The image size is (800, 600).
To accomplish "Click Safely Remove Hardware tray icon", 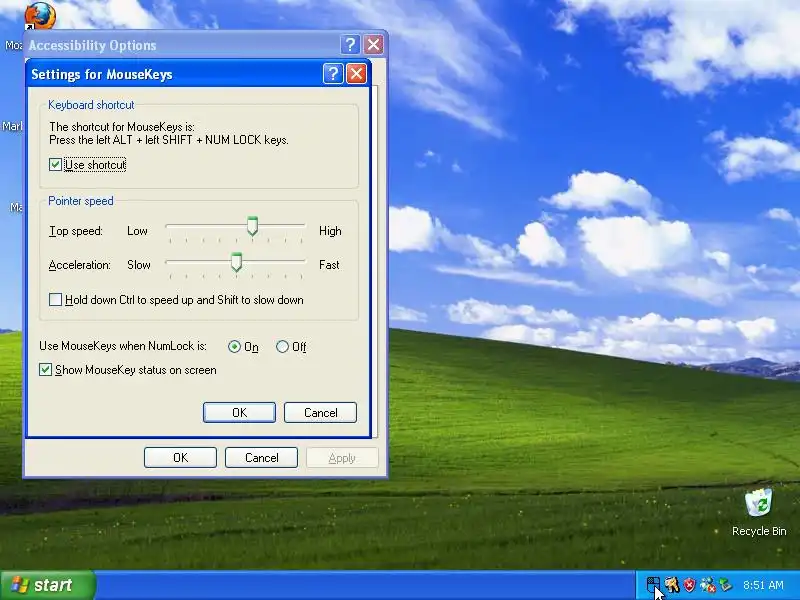I will [725, 585].
